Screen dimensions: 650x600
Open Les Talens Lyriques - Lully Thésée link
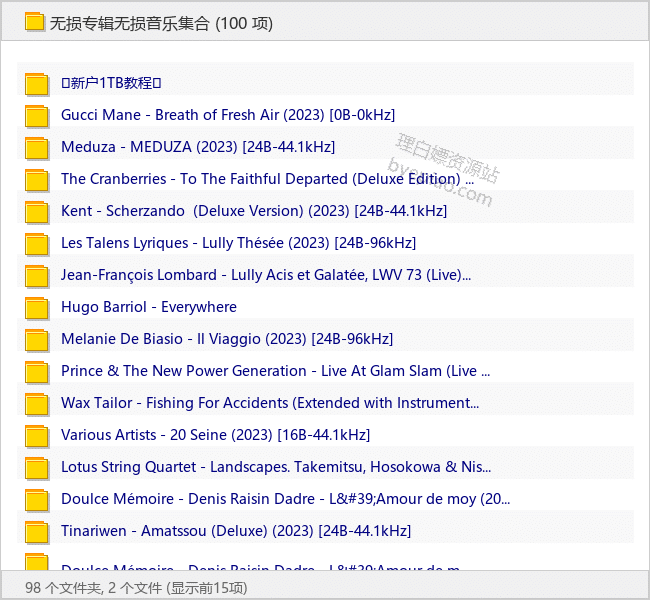[238, 243]
